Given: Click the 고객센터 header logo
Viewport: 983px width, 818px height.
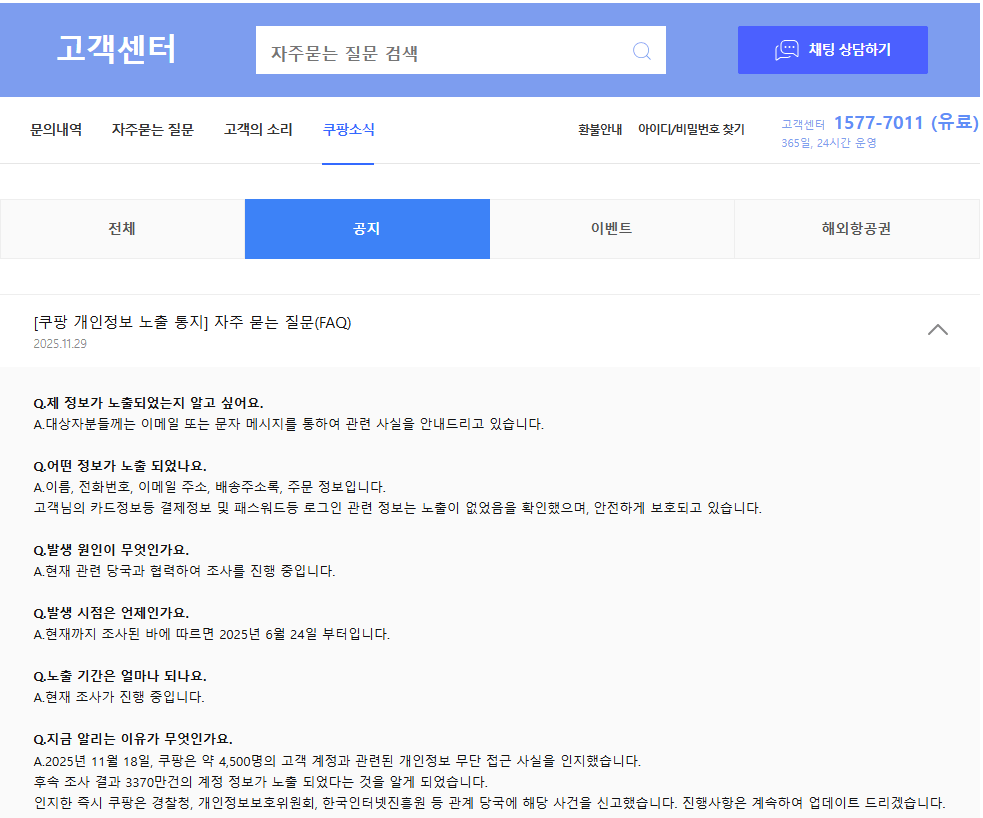Looking at the screenshot, I should click(116, 49).
